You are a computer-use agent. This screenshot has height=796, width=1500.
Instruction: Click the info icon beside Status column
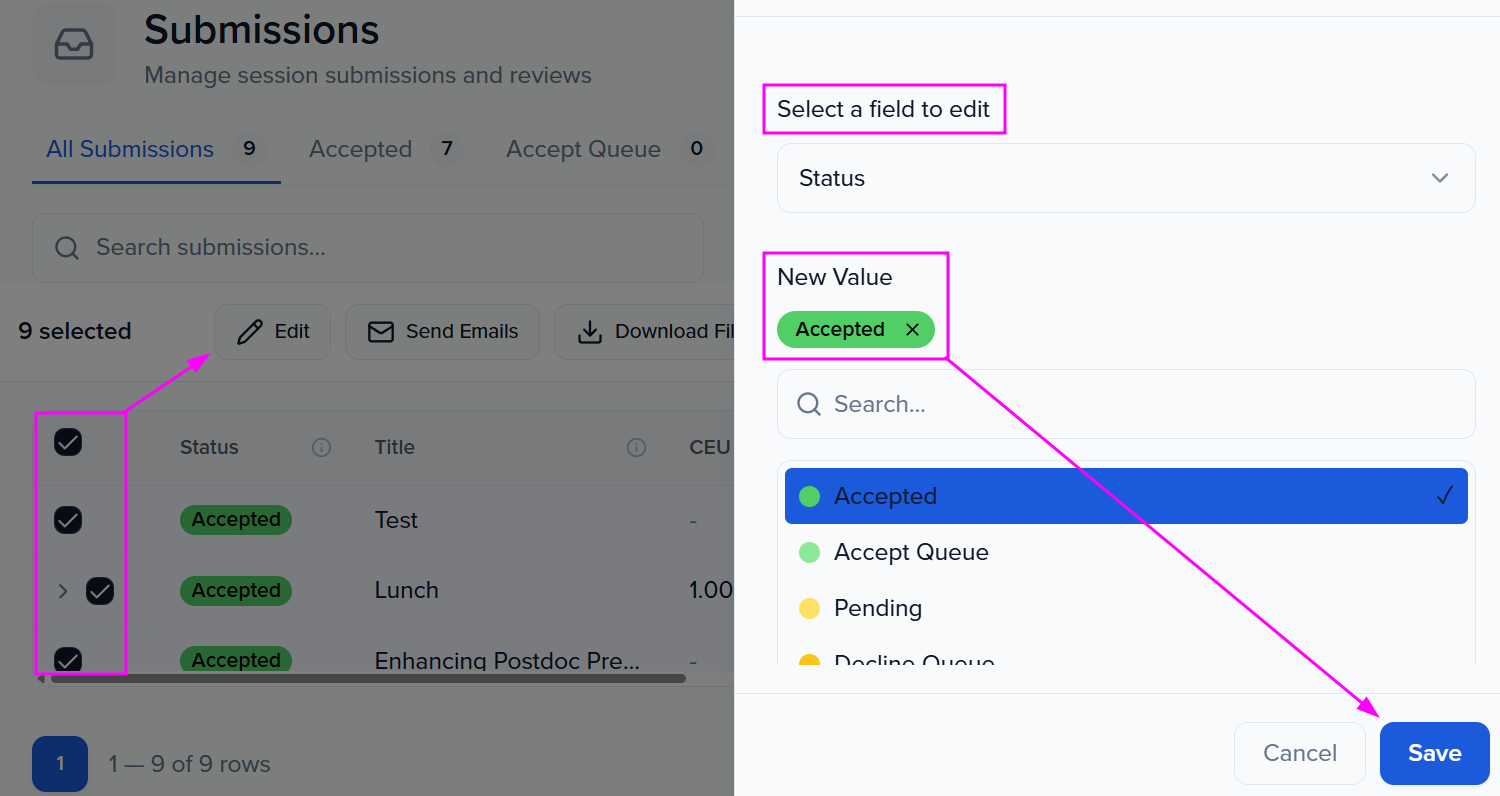coord(321,448)
